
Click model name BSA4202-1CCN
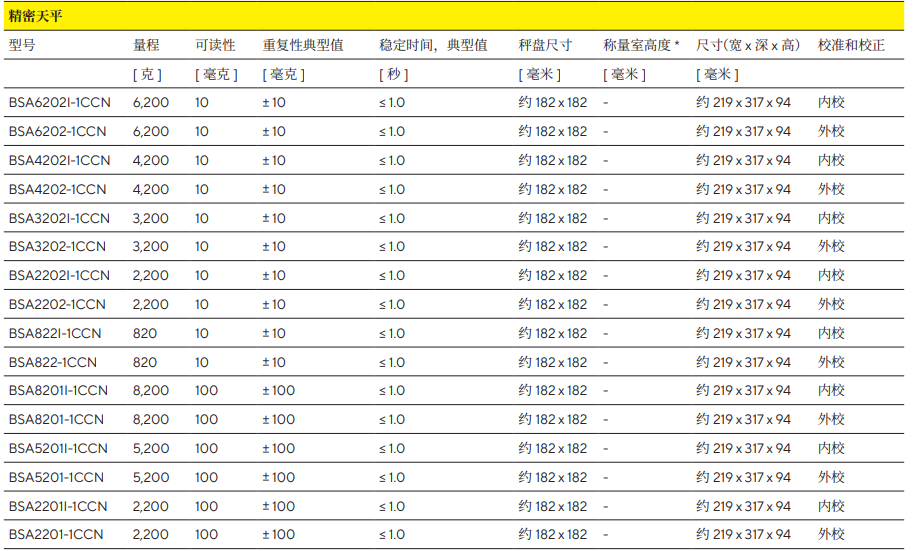click(57, 189)
